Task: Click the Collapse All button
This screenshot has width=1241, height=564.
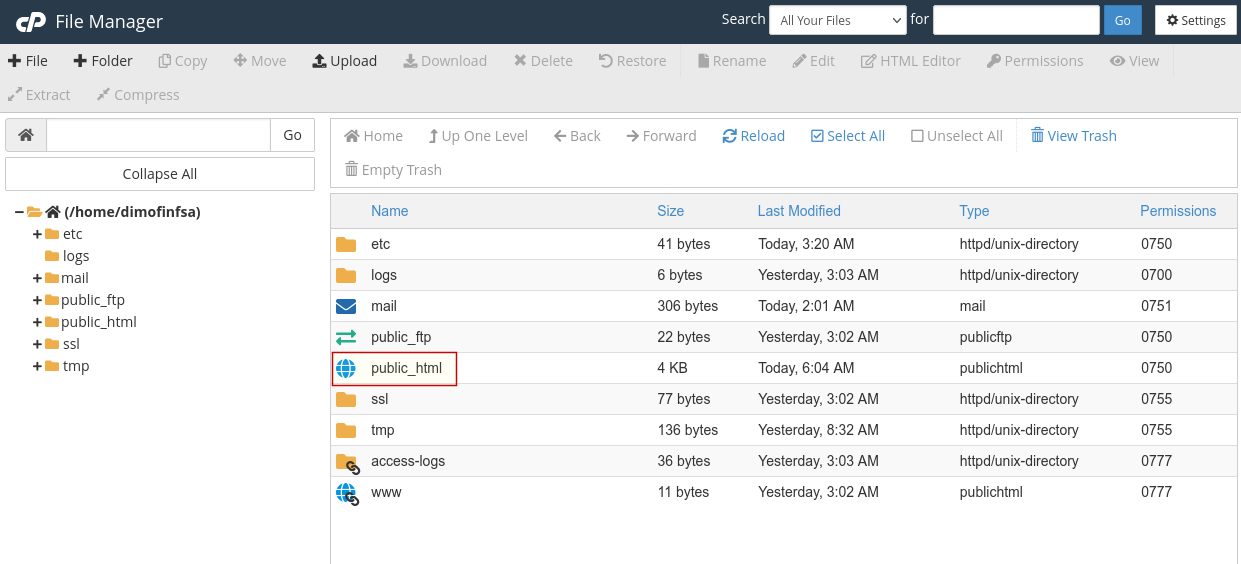Action: click(x=160, y=174)
